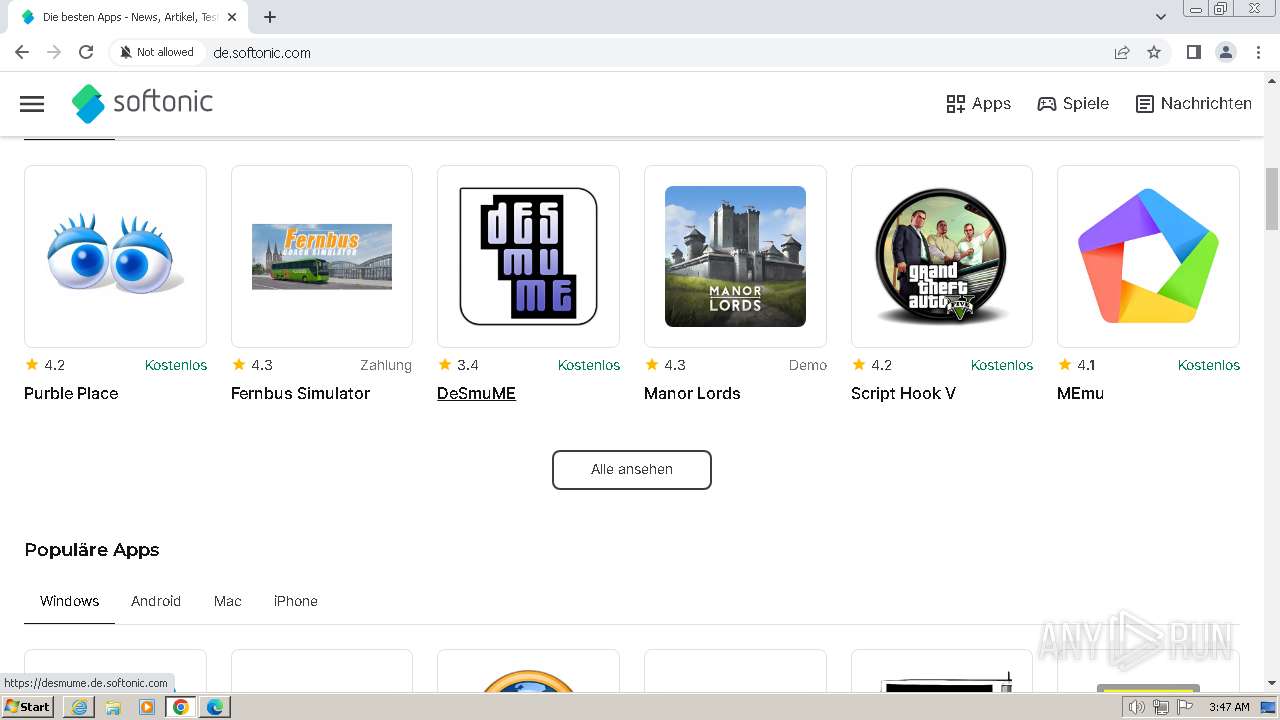Click the MEmu title
This screenshot has width=1280, height=720.
pyautogui.click(x=1080, y=393)
